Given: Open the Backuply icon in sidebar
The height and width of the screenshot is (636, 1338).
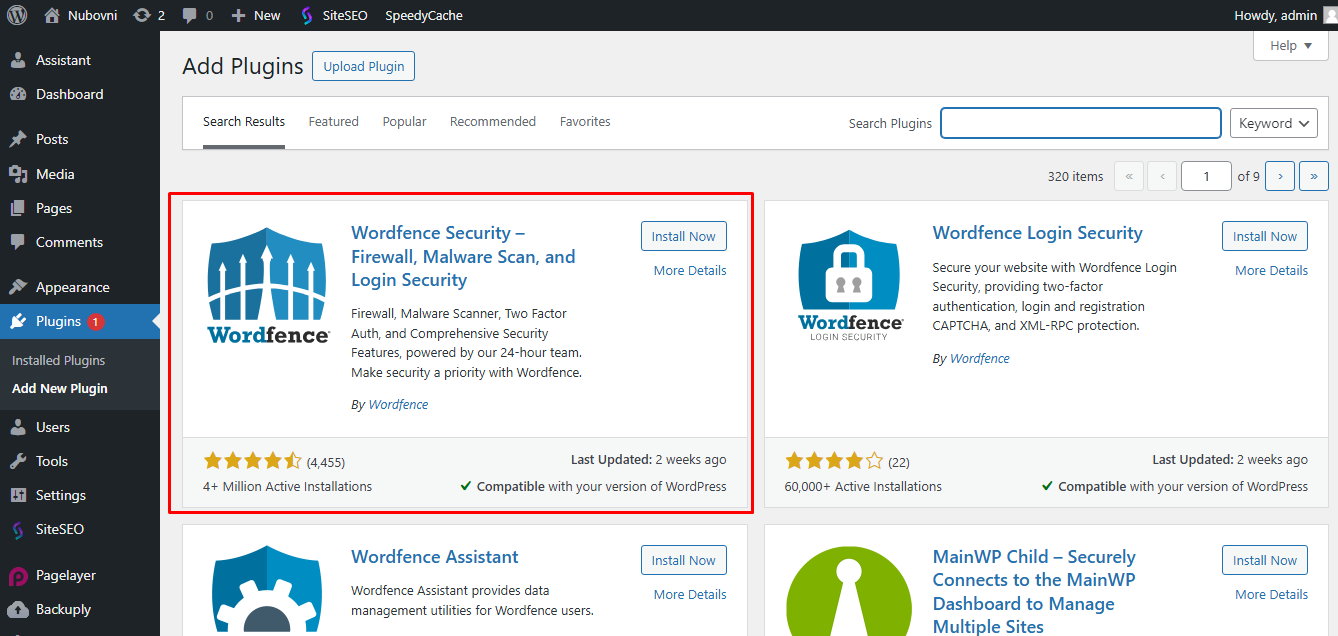Looking at the screenshot, I should [x=18, y=609].
